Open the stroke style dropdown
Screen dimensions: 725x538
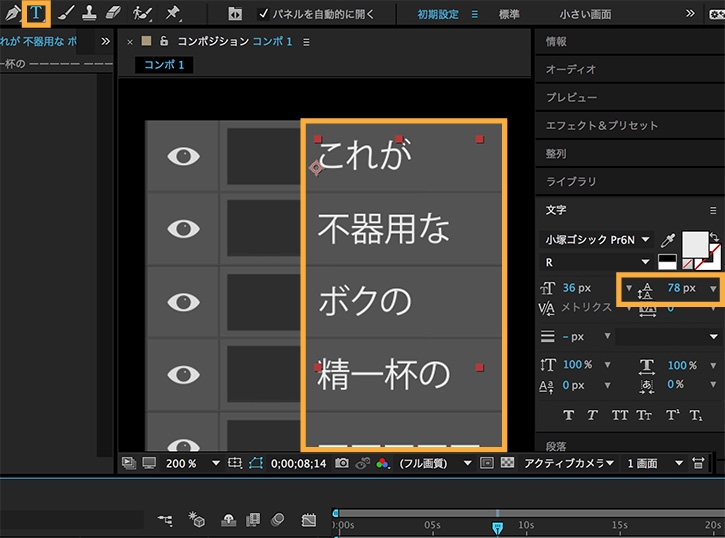668,336
